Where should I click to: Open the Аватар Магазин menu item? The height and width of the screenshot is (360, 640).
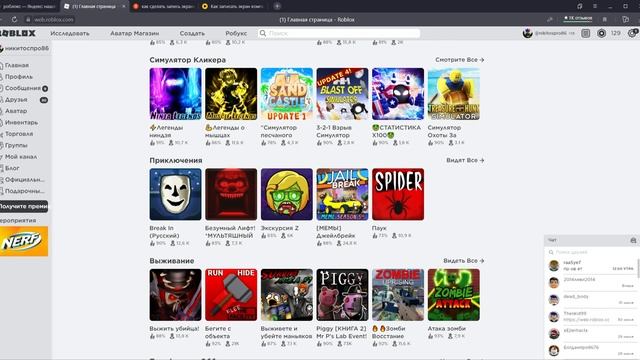135,33
